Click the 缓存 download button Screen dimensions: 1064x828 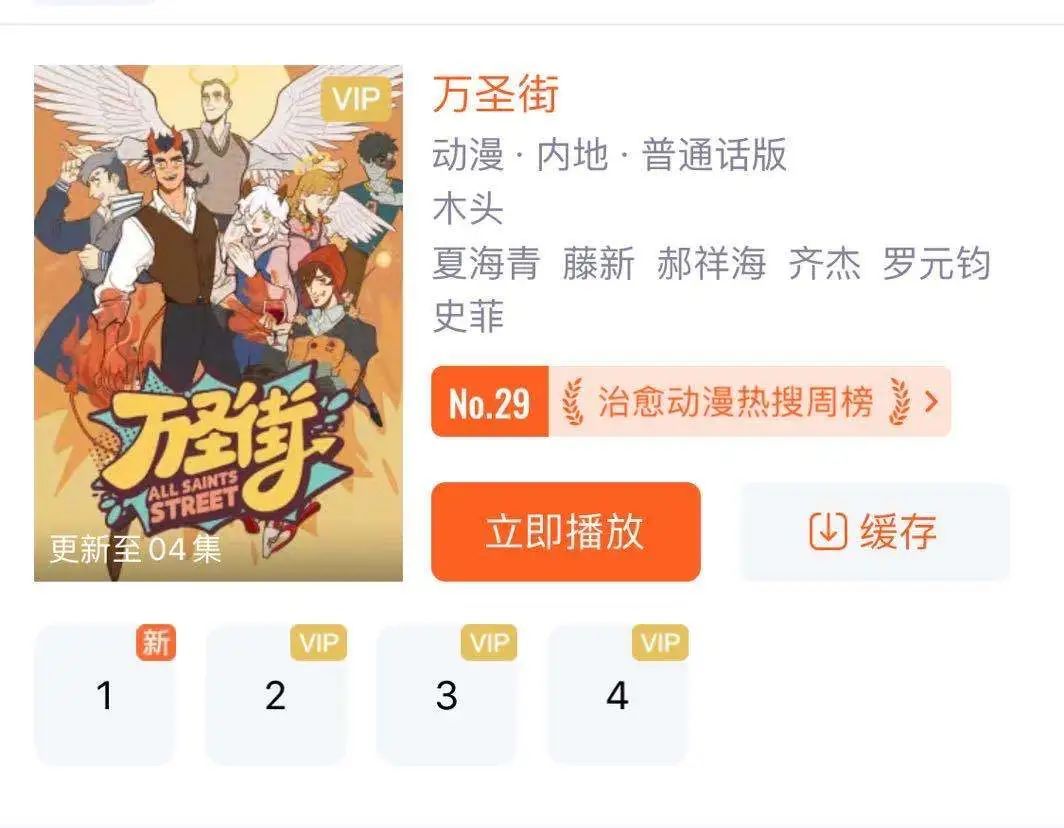pos(875,531)
